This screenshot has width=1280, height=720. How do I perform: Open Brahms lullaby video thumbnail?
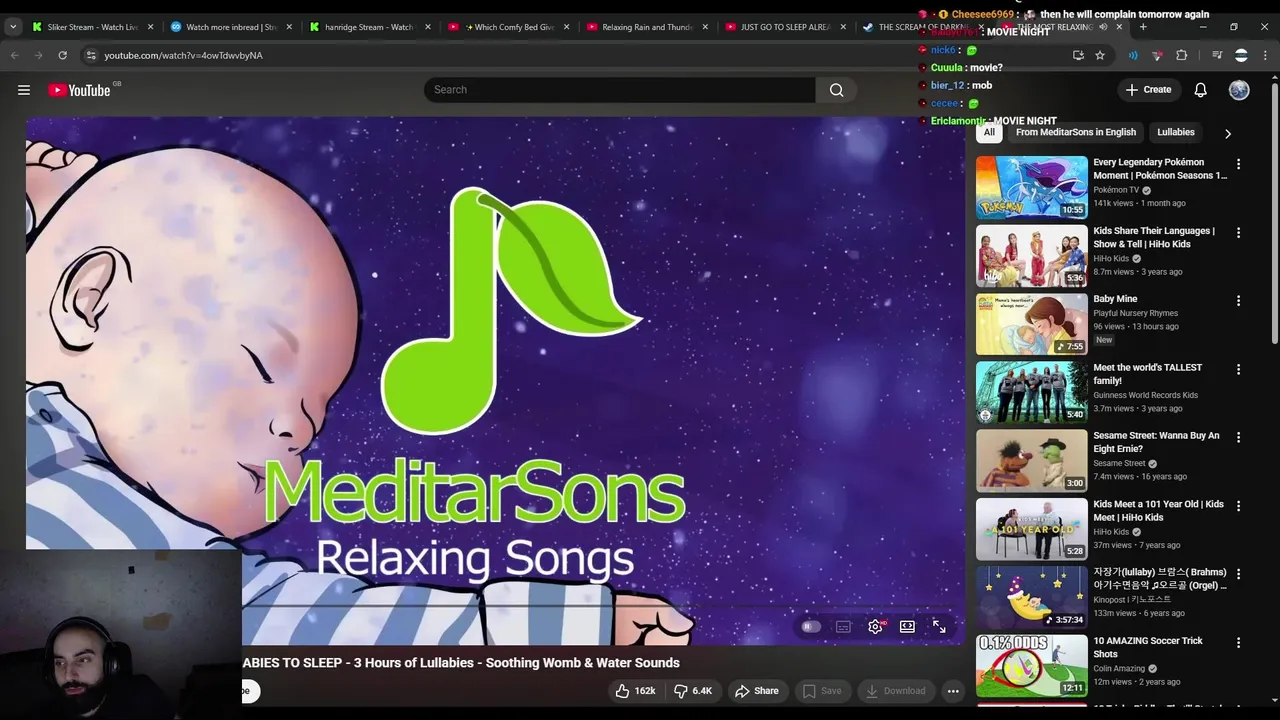pos(1031,597)
